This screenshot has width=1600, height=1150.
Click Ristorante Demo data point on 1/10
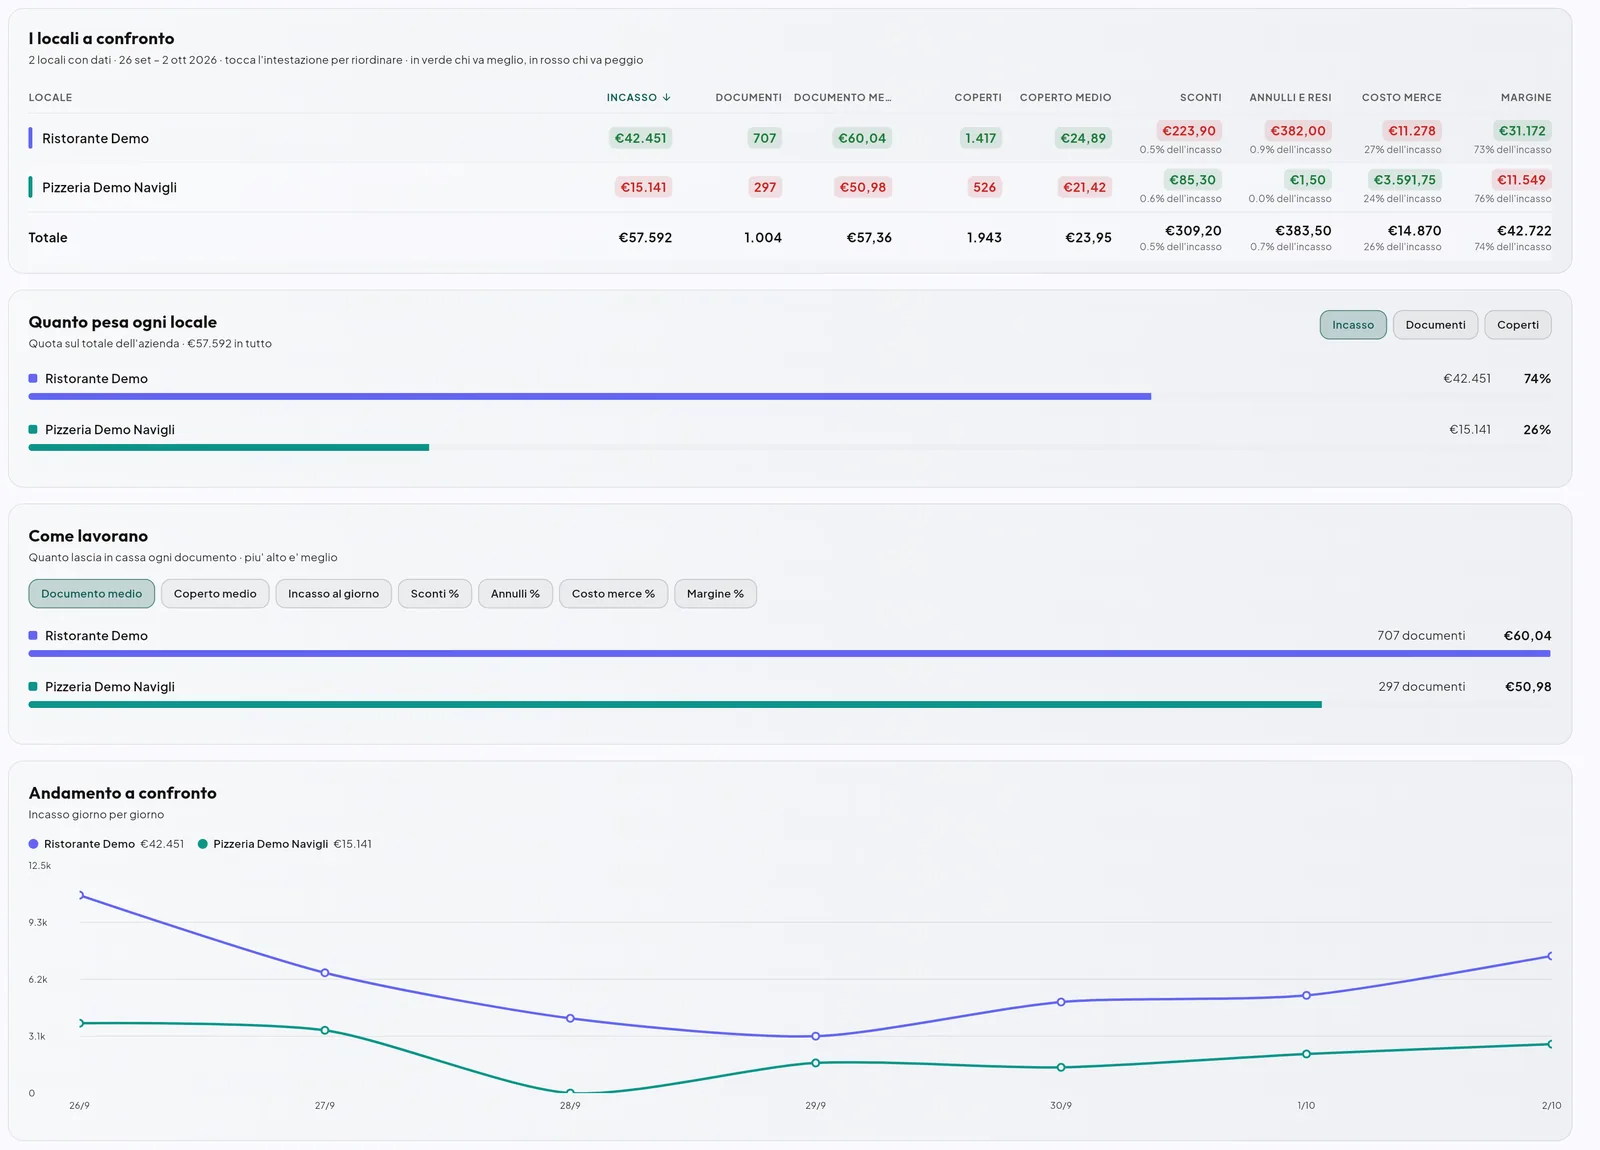tap(1306, 995)
